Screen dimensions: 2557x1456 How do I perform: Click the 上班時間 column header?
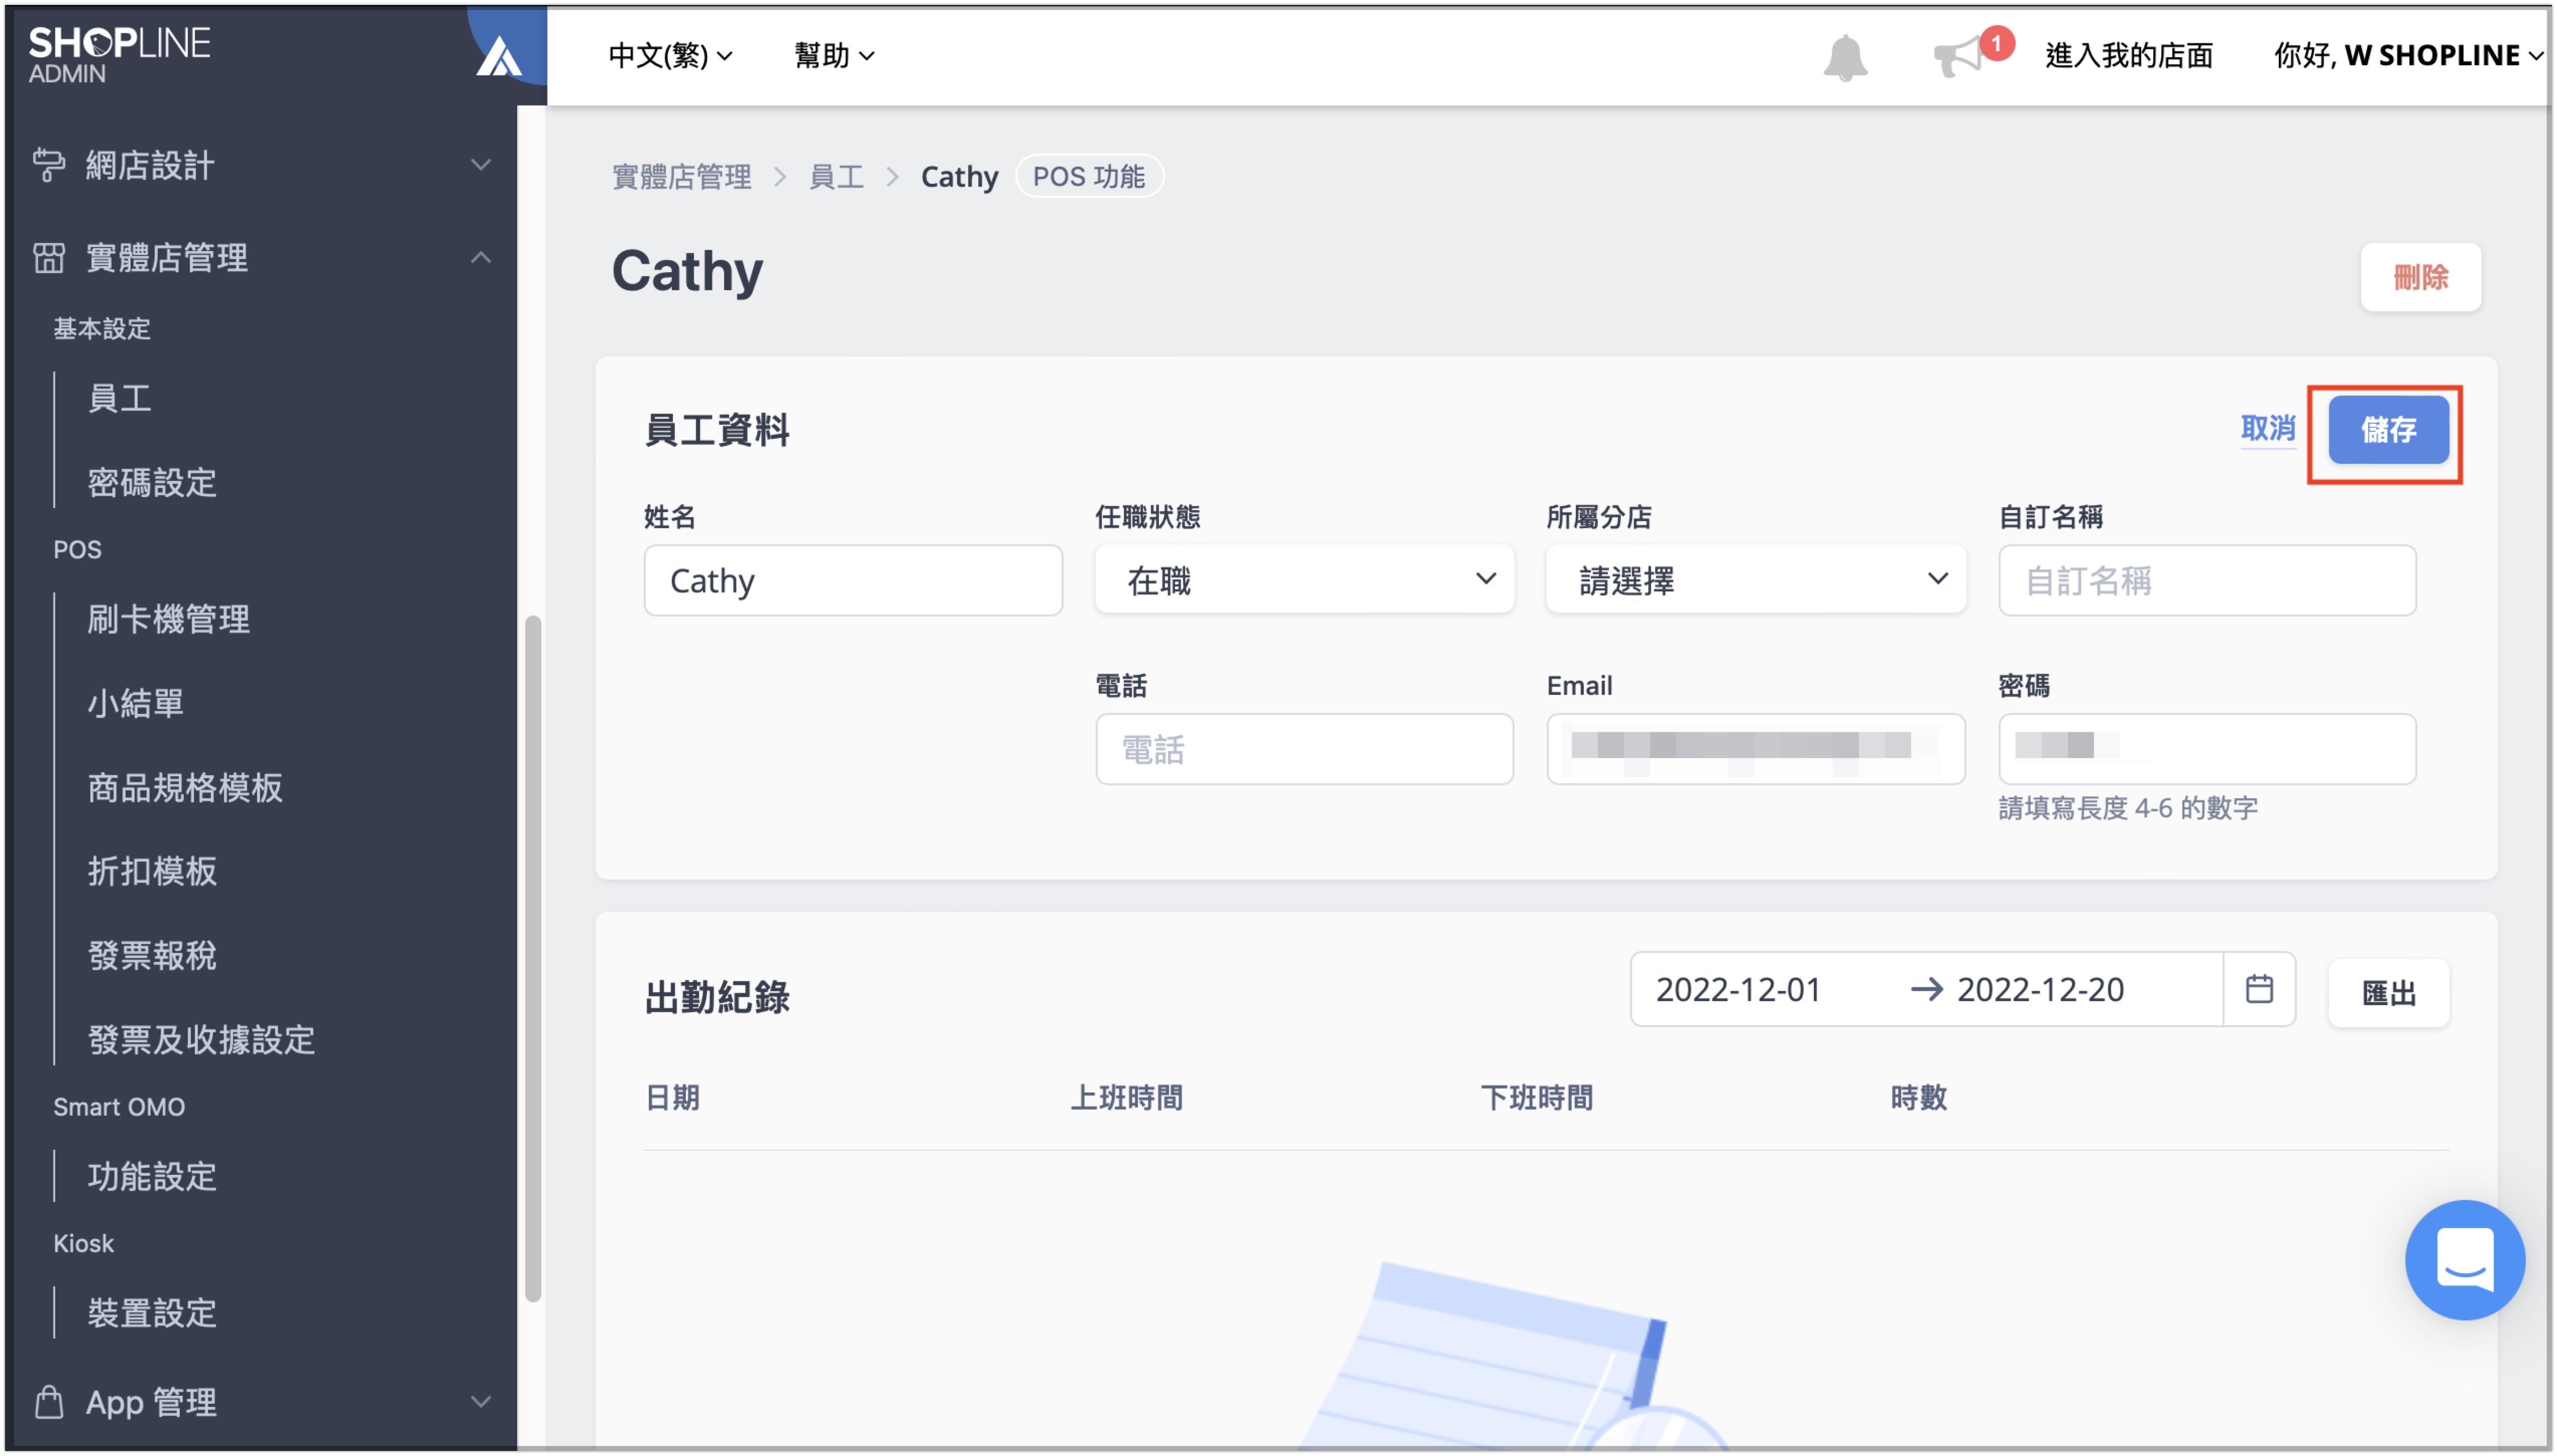click(1126, 1097)
